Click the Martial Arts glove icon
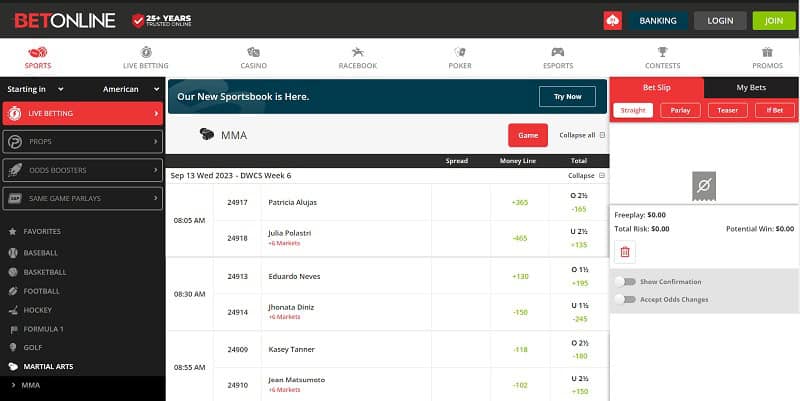This screenshot has width=800, height=401. (x=13, y=366)
